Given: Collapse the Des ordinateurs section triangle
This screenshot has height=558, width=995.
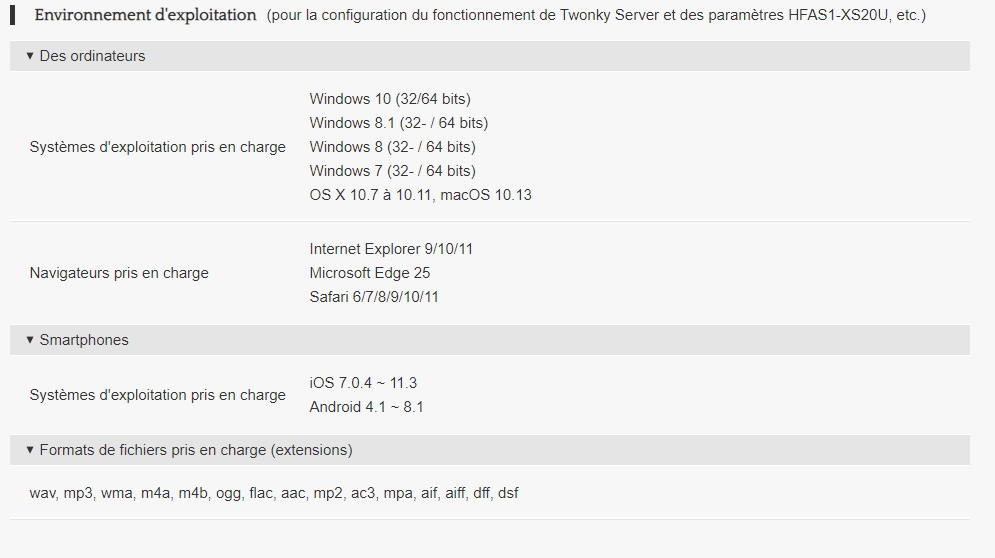Looking at the screenshot, I should tap(30, 56).
